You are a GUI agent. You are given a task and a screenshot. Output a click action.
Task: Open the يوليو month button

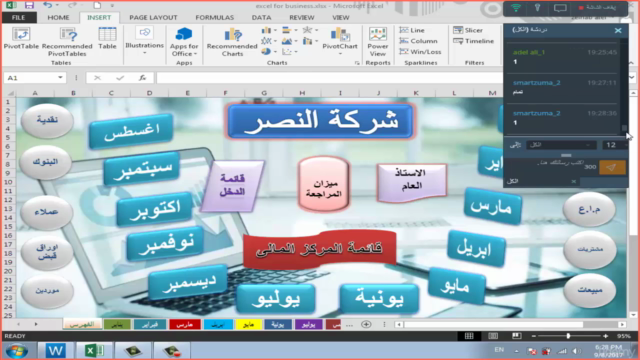tap(276, 298)
